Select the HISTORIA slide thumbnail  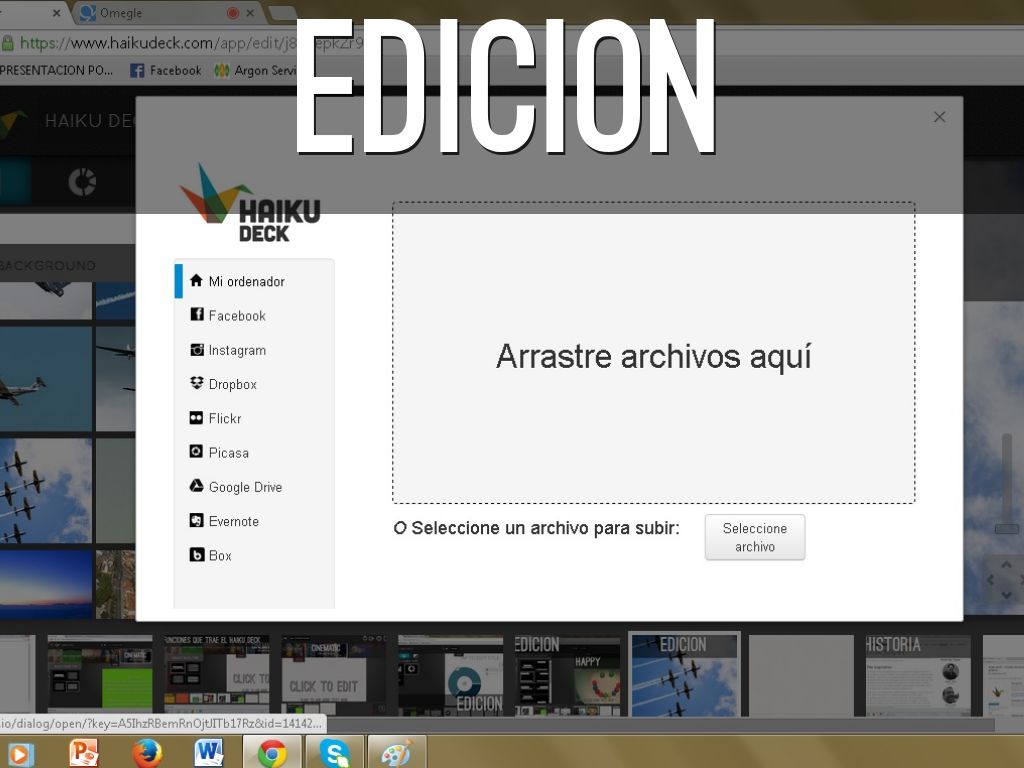click(917, 674)
